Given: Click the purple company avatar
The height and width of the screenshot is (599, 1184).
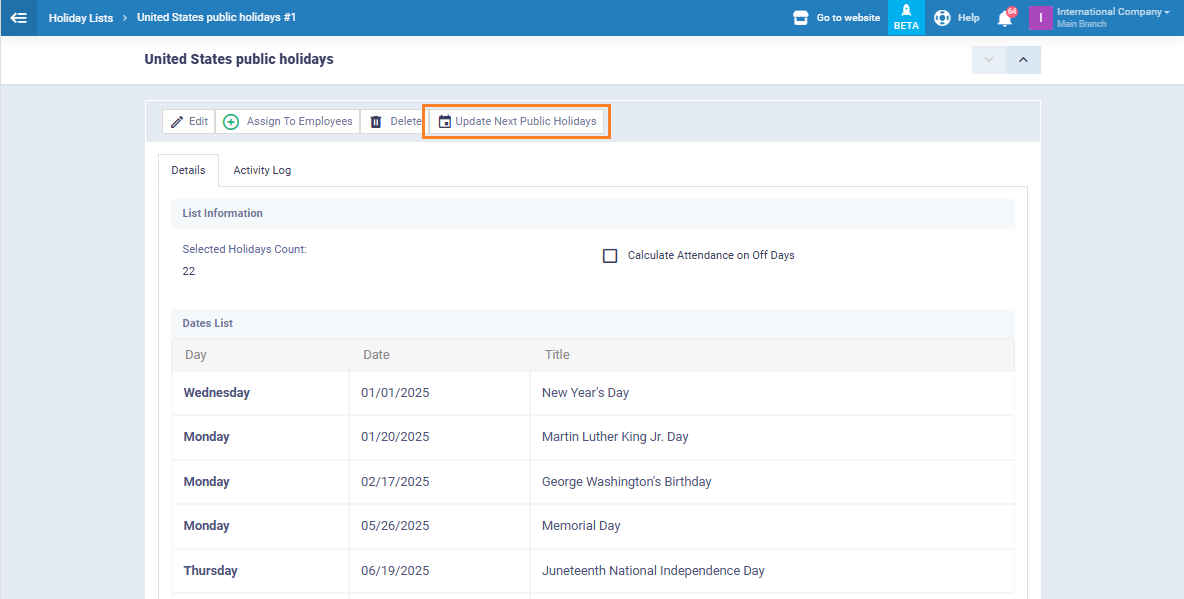Looking at the screenshot, I should tap(1041, 17).
